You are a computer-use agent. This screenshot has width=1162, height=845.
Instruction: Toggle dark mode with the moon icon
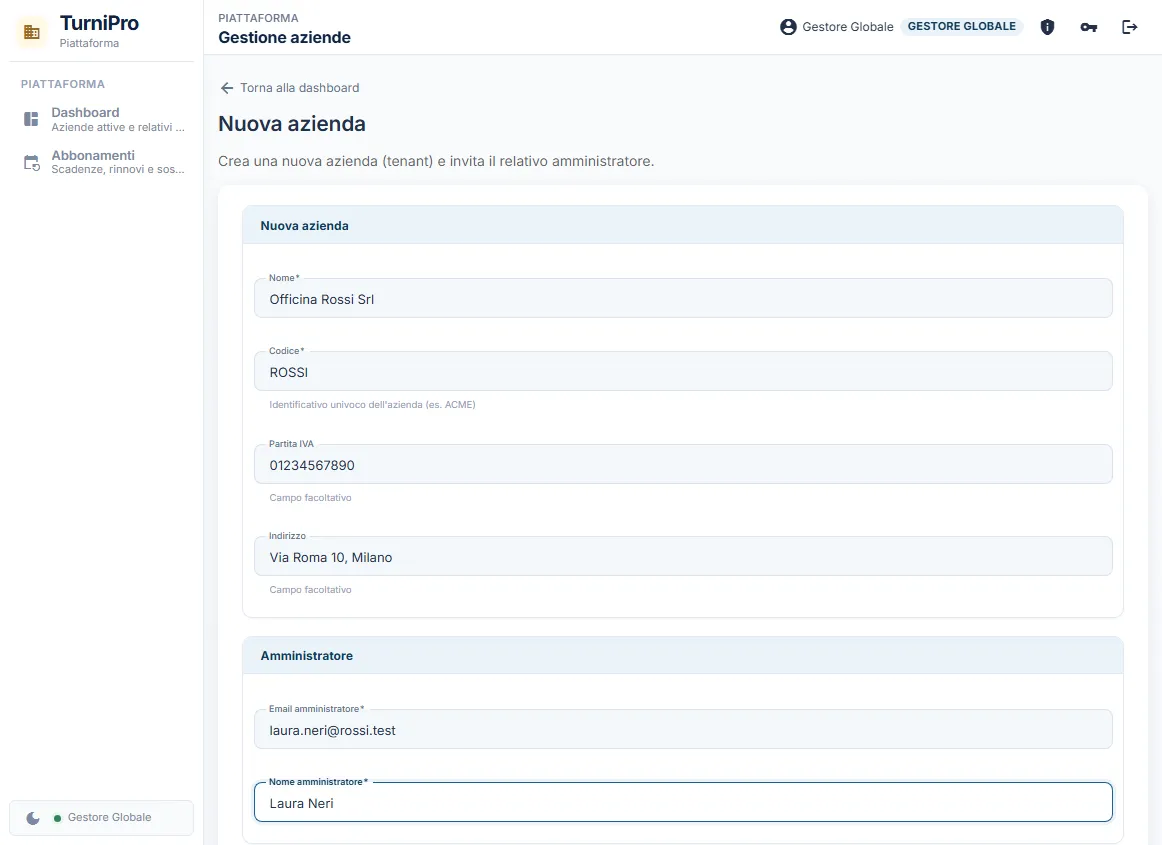point(33,818)
